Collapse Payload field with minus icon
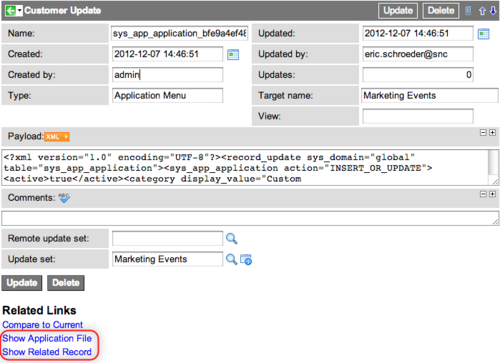This screenshot has width=500, height=363. coord(483,133)
